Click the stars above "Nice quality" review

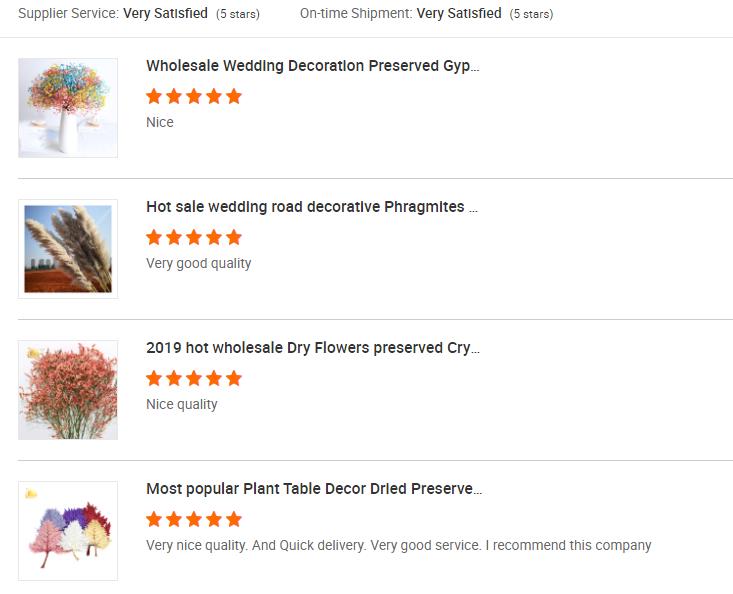coord(194,379)
